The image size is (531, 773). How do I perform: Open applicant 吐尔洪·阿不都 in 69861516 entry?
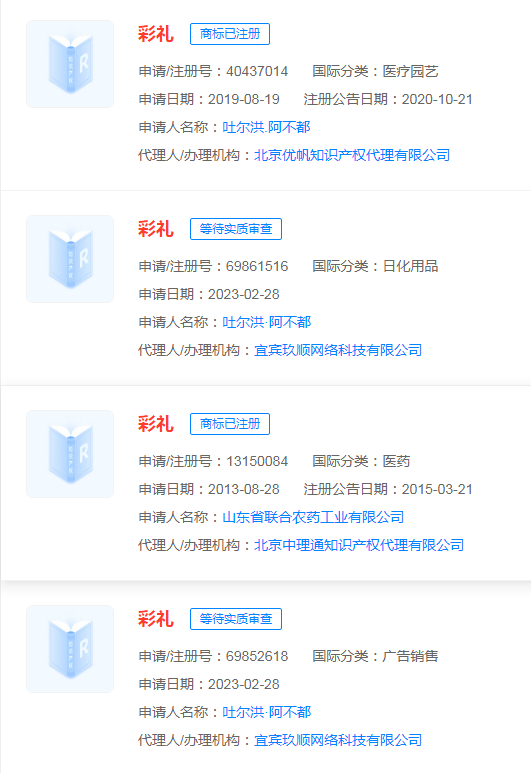pos(266,322)
